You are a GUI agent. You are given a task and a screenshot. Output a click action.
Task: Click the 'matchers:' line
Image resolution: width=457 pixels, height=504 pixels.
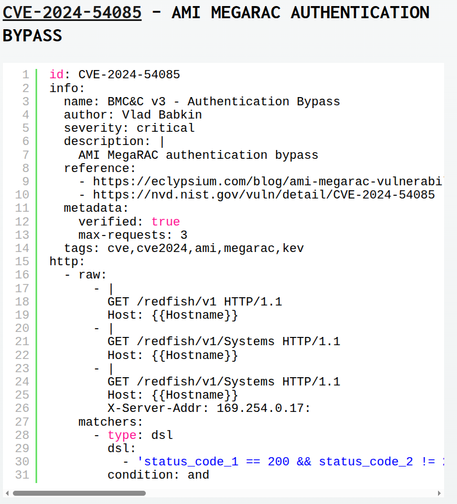click(111, 422)
